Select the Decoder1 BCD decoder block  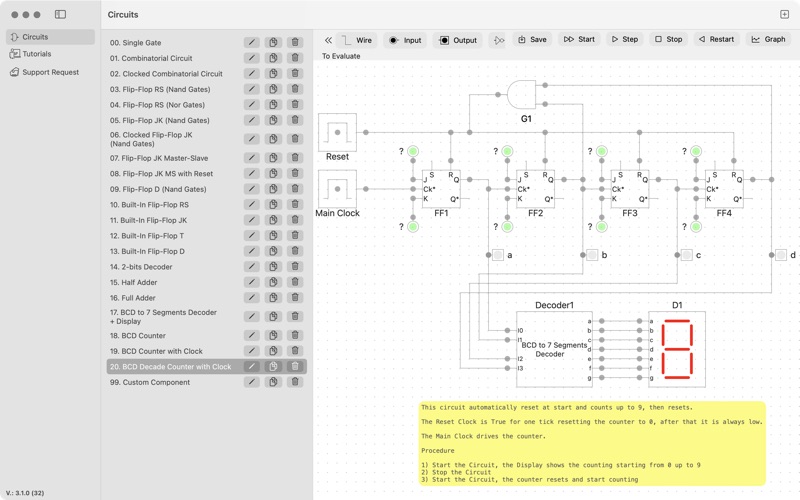(555, 349)
